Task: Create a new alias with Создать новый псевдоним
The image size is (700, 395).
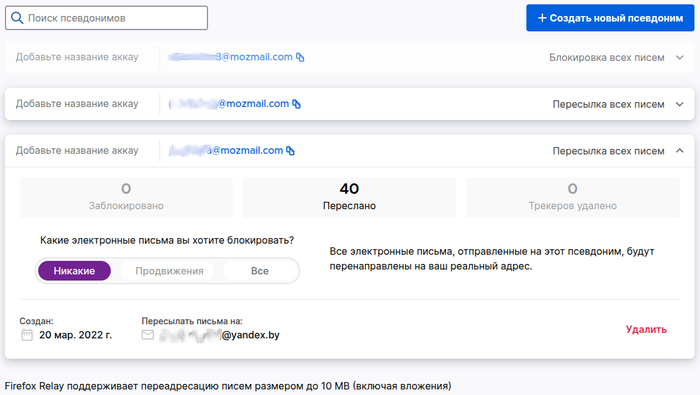Action: pos(610,18)
